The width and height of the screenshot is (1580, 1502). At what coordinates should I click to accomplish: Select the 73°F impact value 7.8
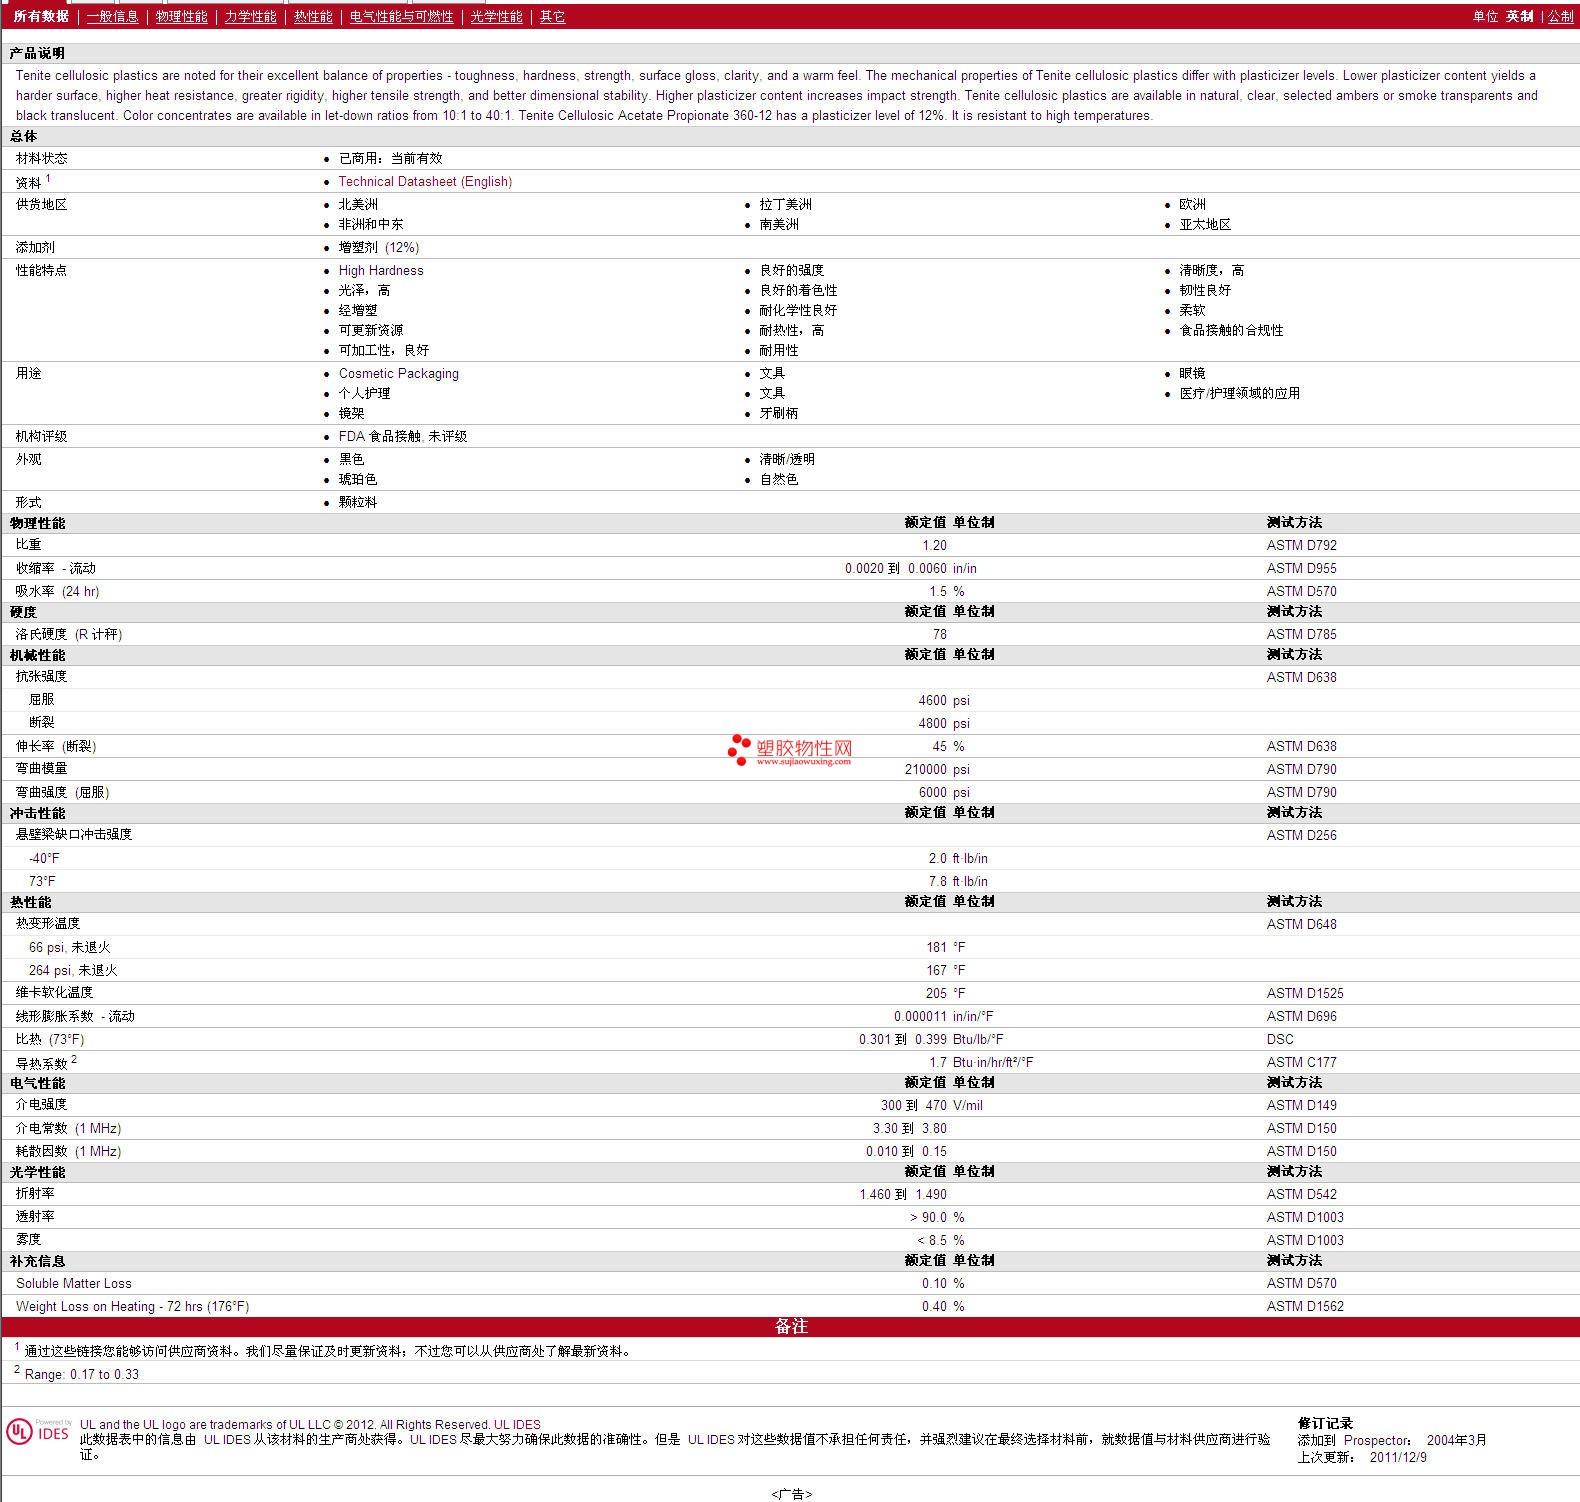[x=937, y=881]
